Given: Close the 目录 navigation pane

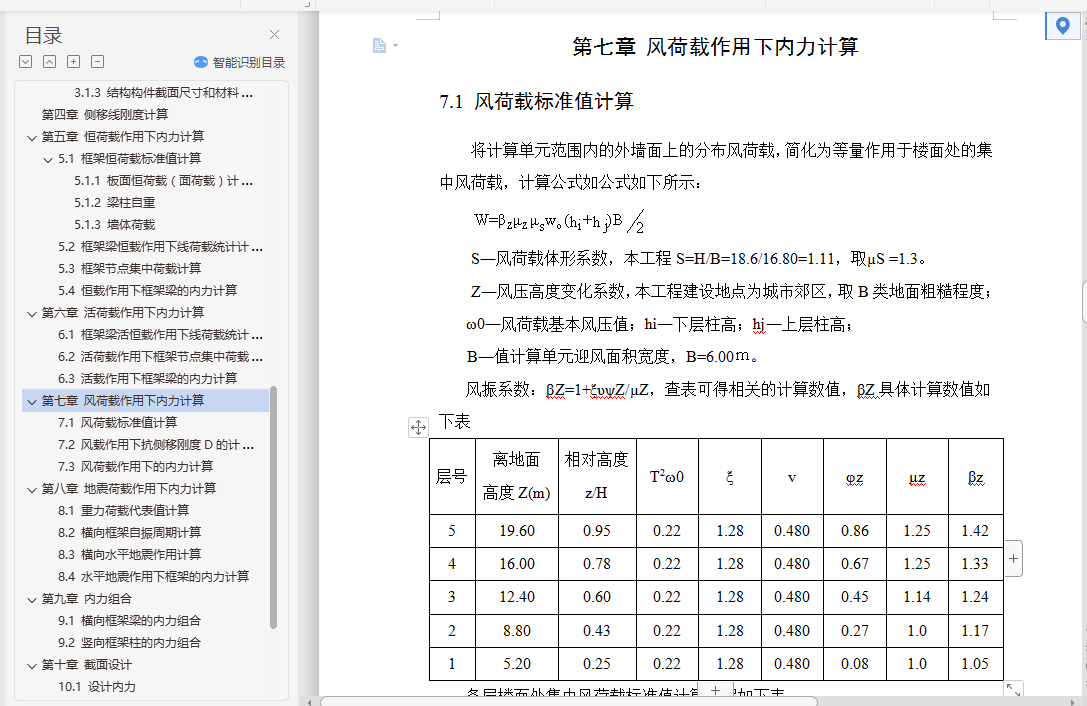Looking at the screenshot, I should tap(275, 35).
